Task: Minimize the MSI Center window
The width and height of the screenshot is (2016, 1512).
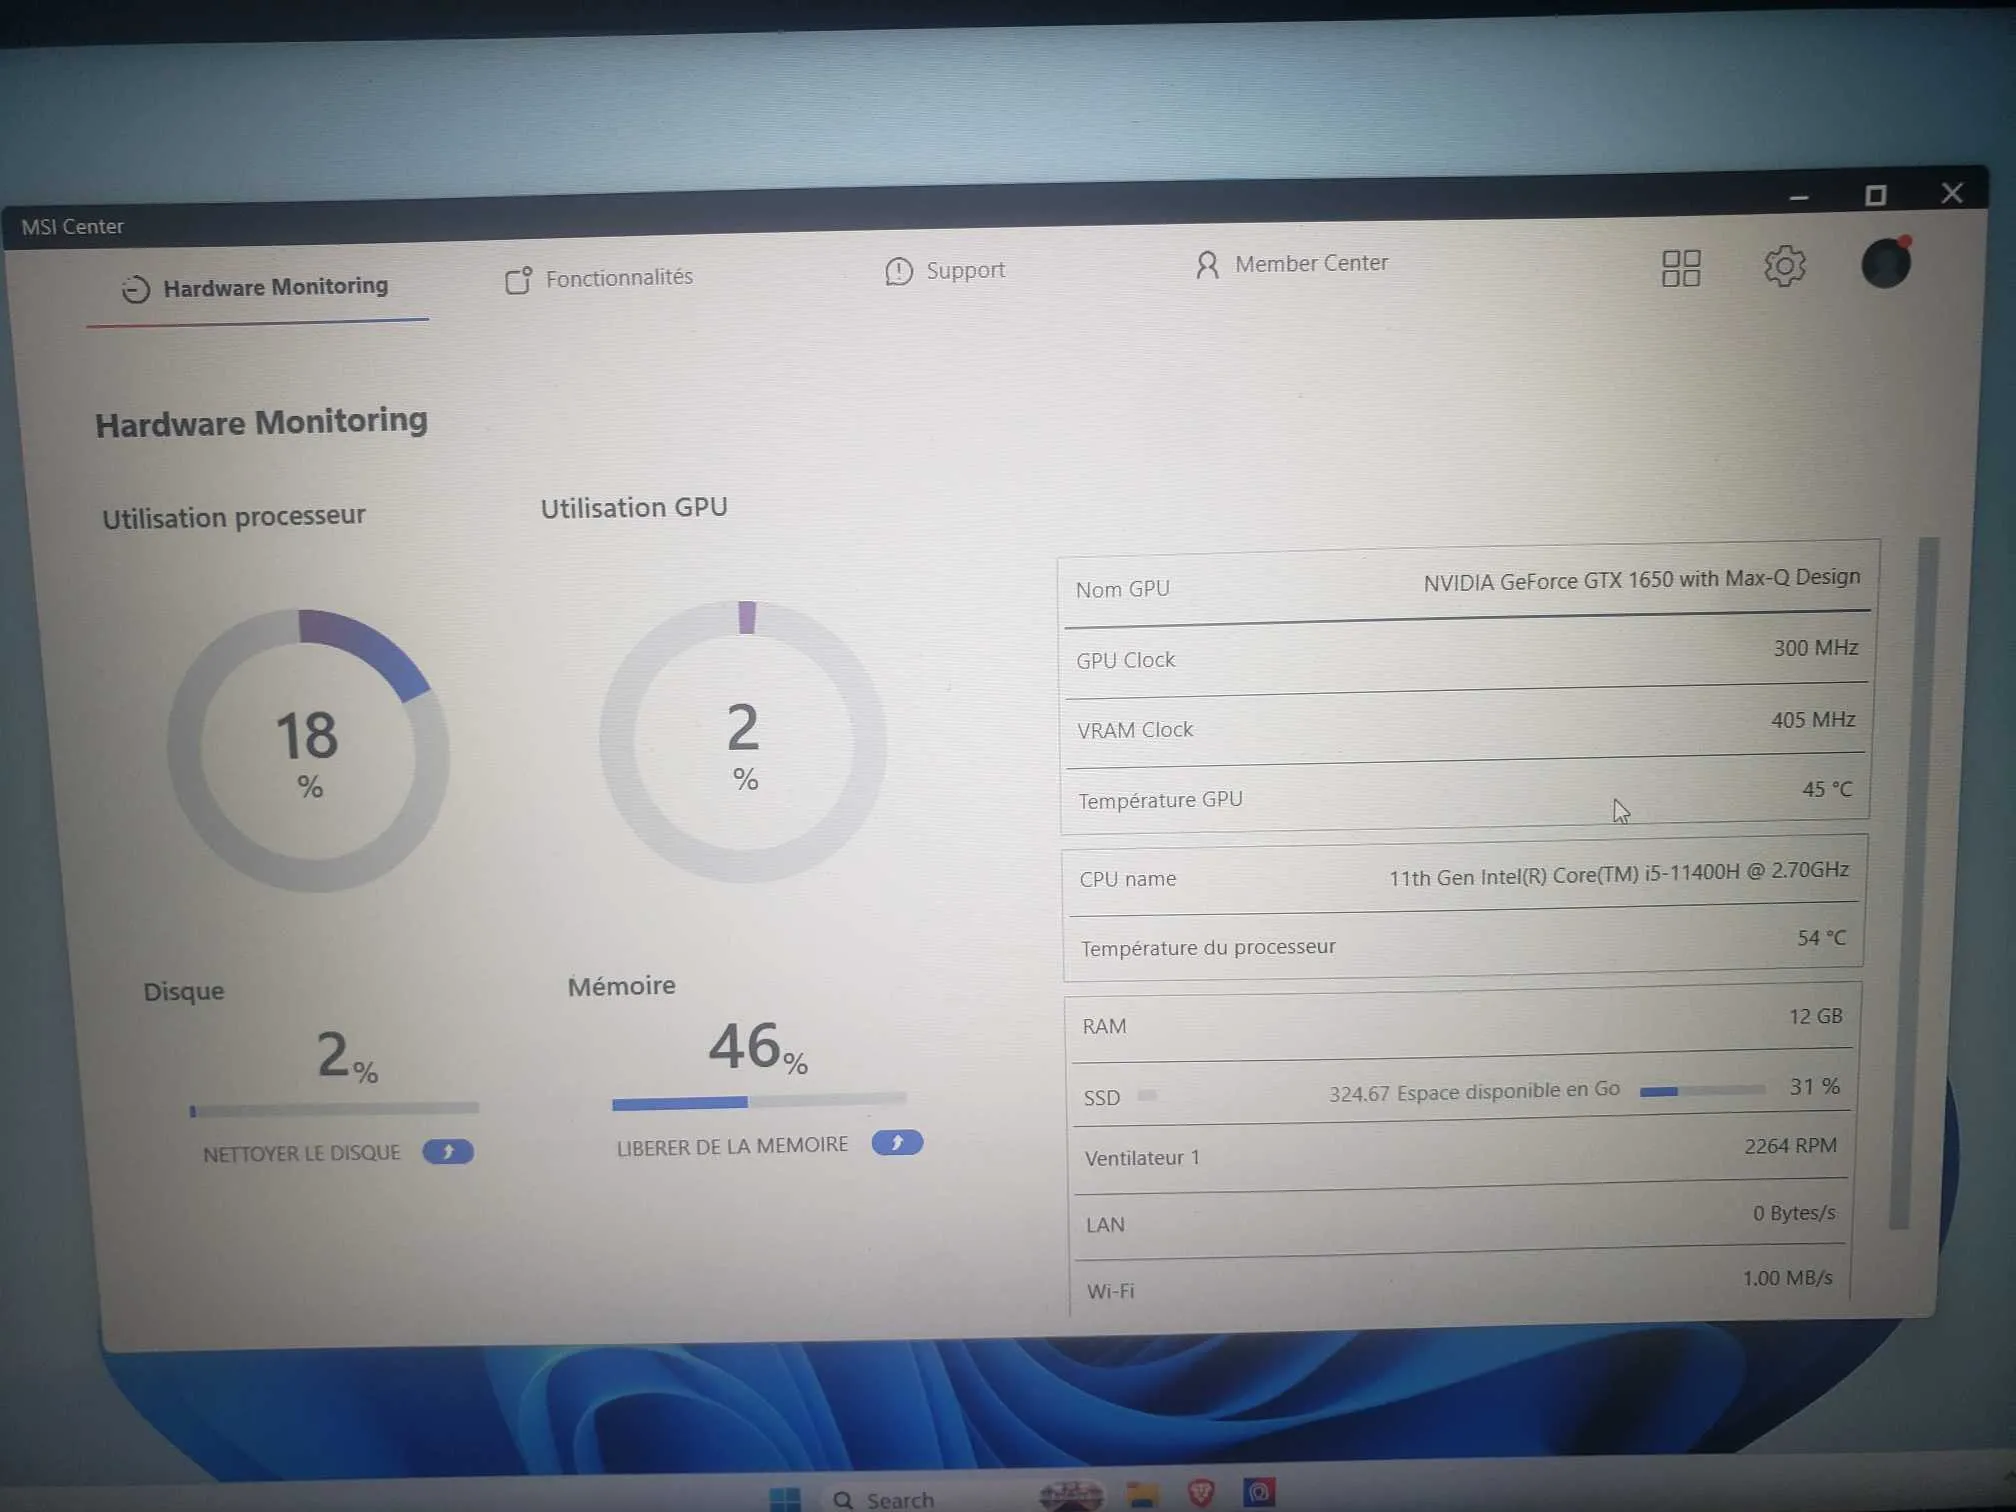Action: click(x=1799, y=197)
